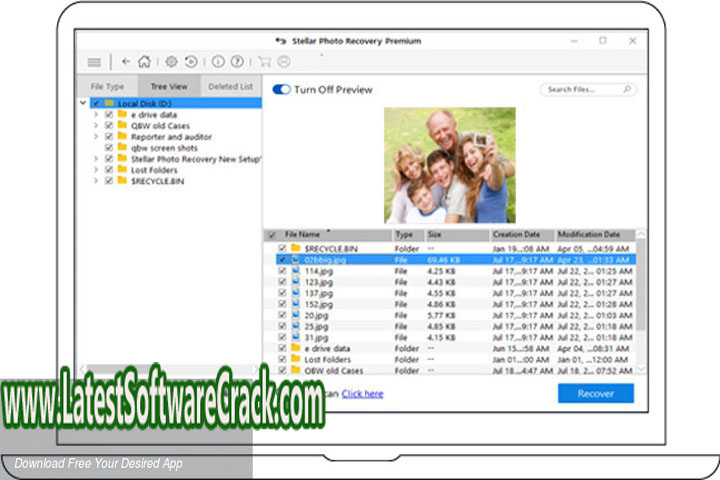Uncheck the Local Disk (D:) checkbox
Viewport: 720px width, 480px height.
[96, 103]
